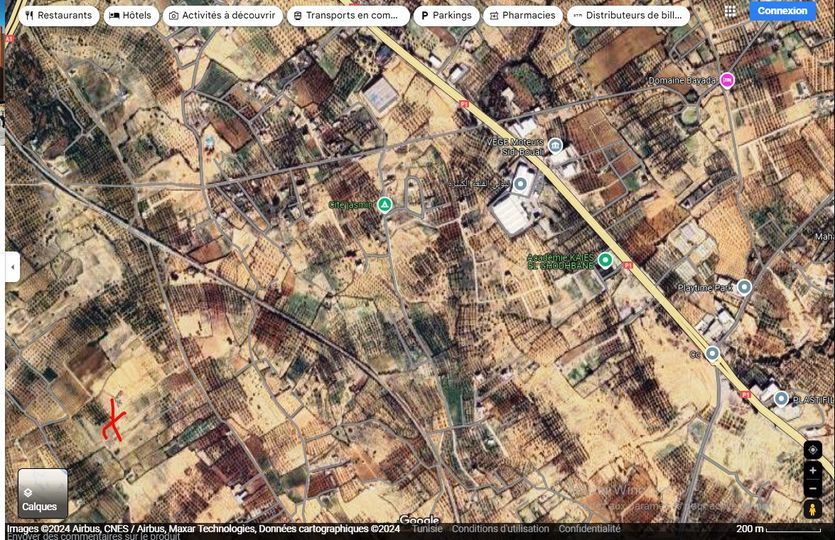835x540 pixels.
Task: Select the Hôtels category chip
Action: coord(131,16)
